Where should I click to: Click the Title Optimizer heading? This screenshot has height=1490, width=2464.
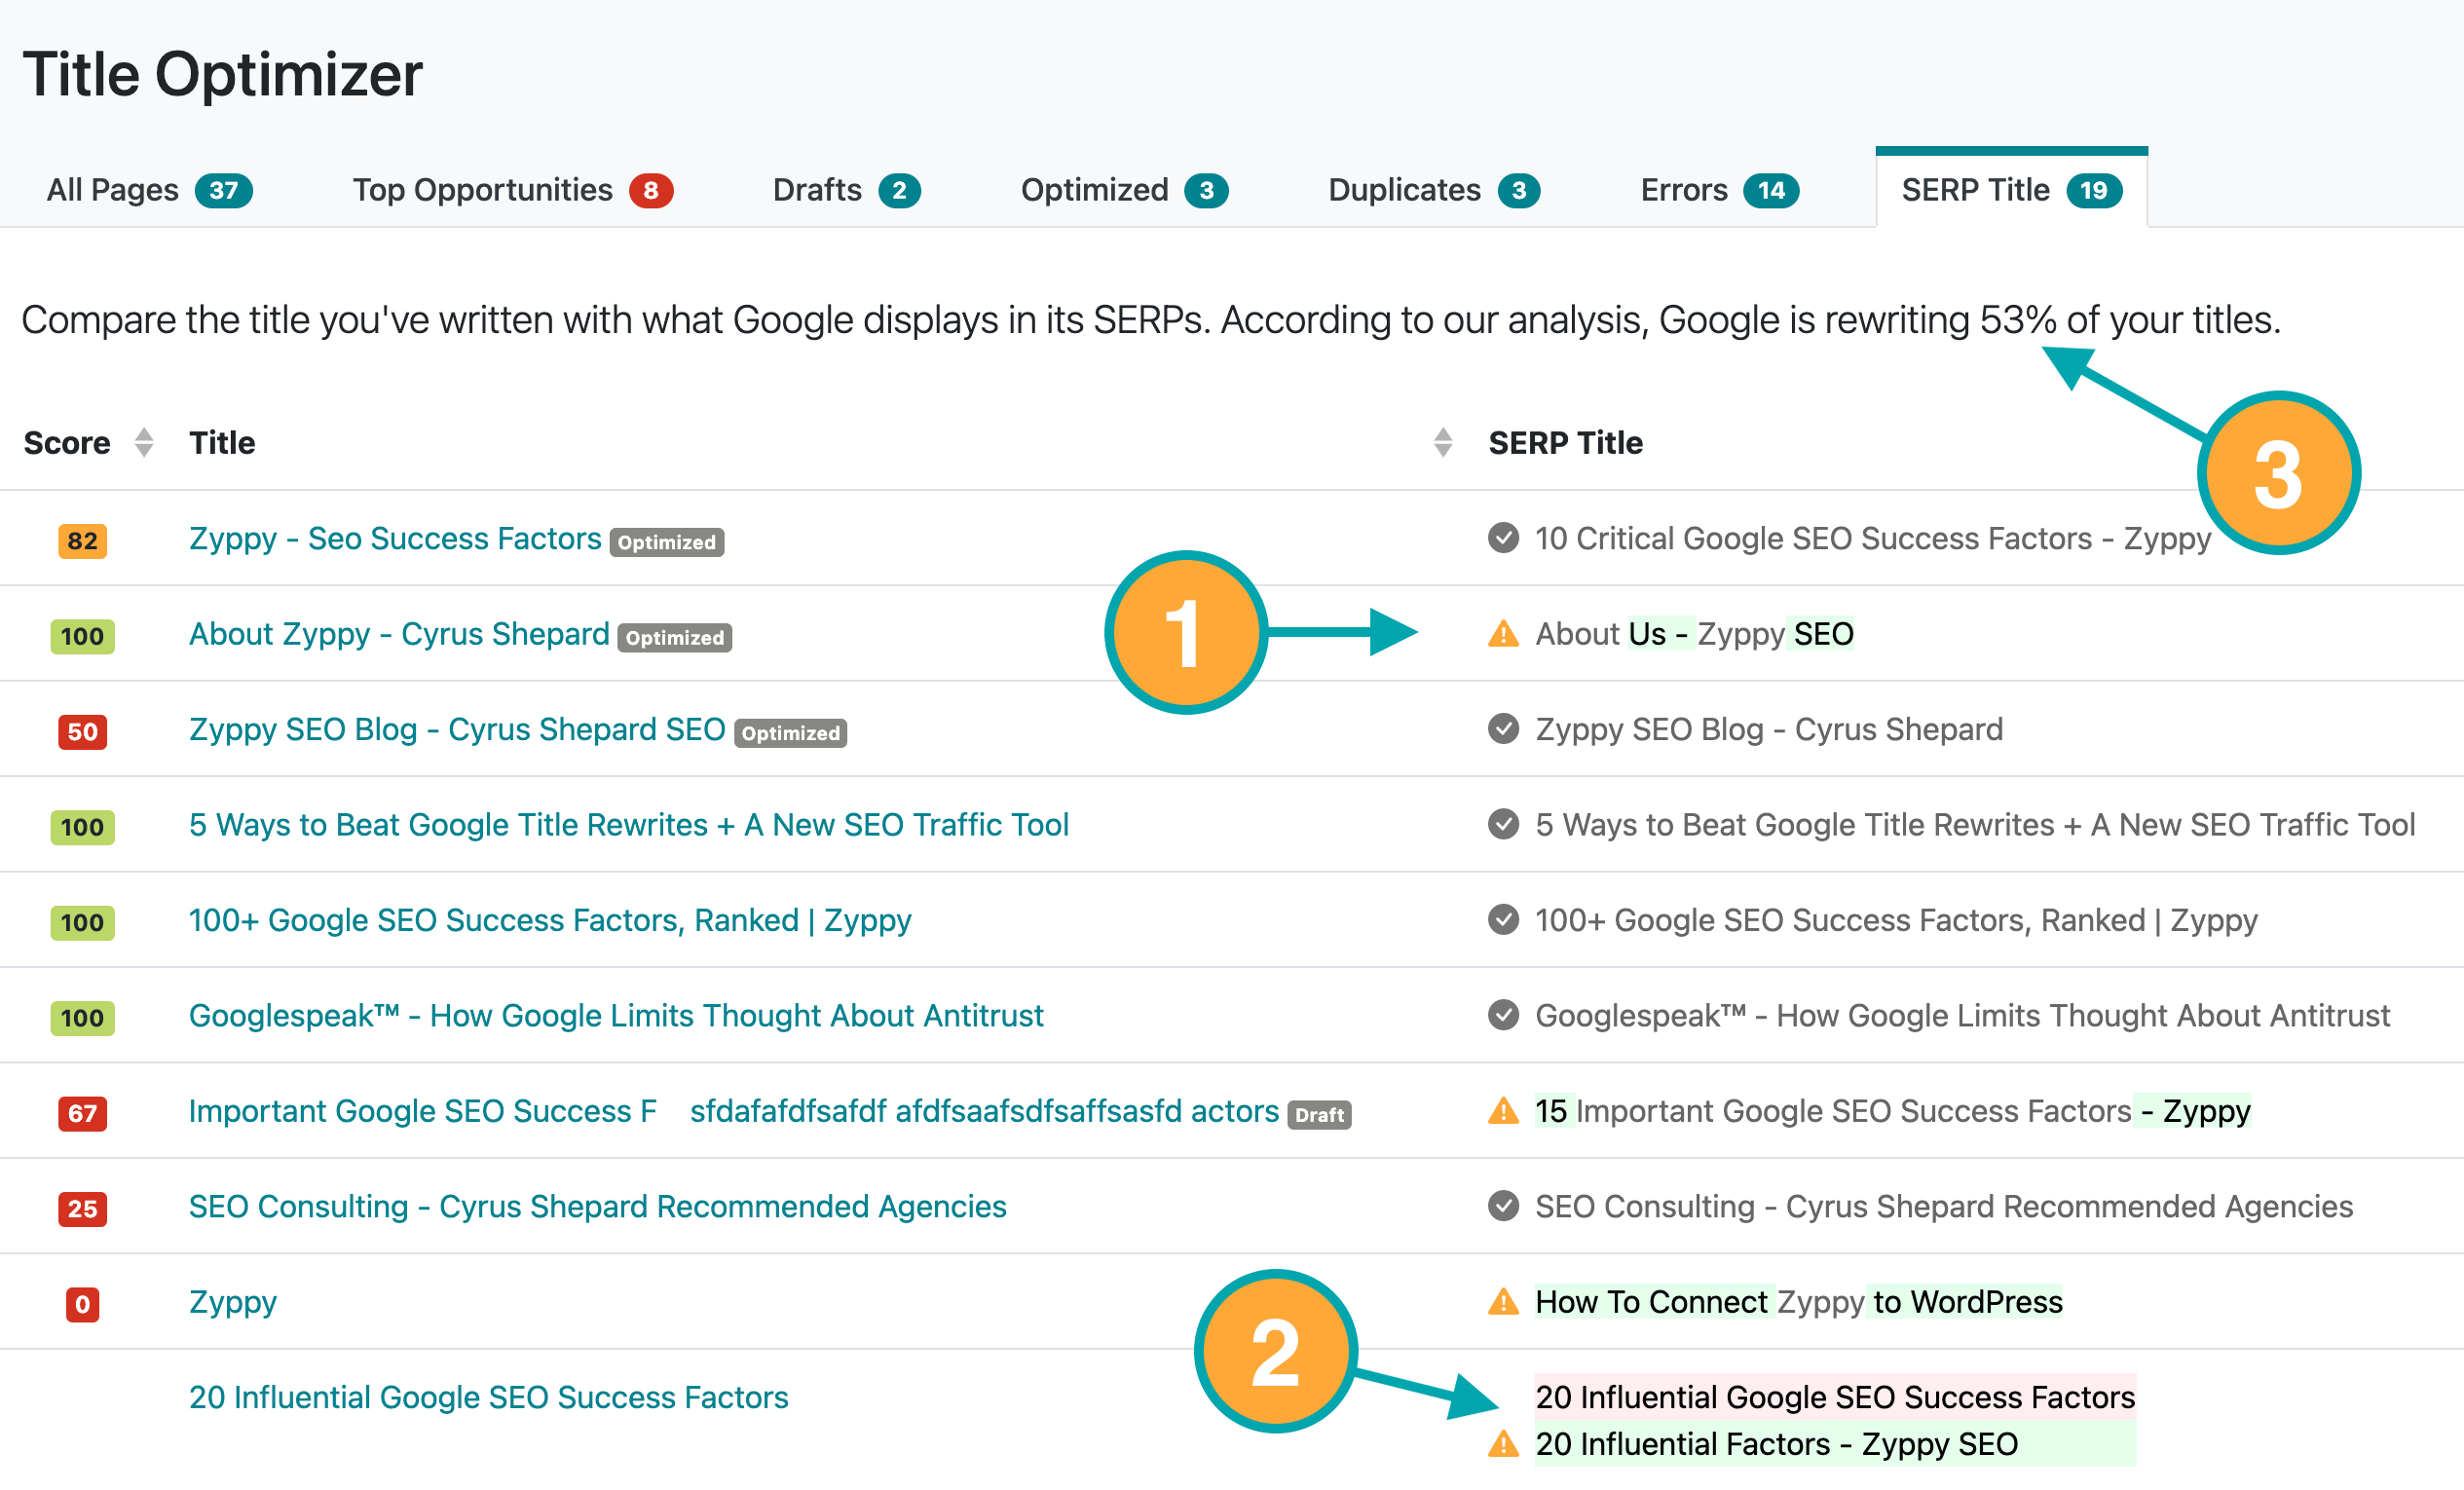223,74
